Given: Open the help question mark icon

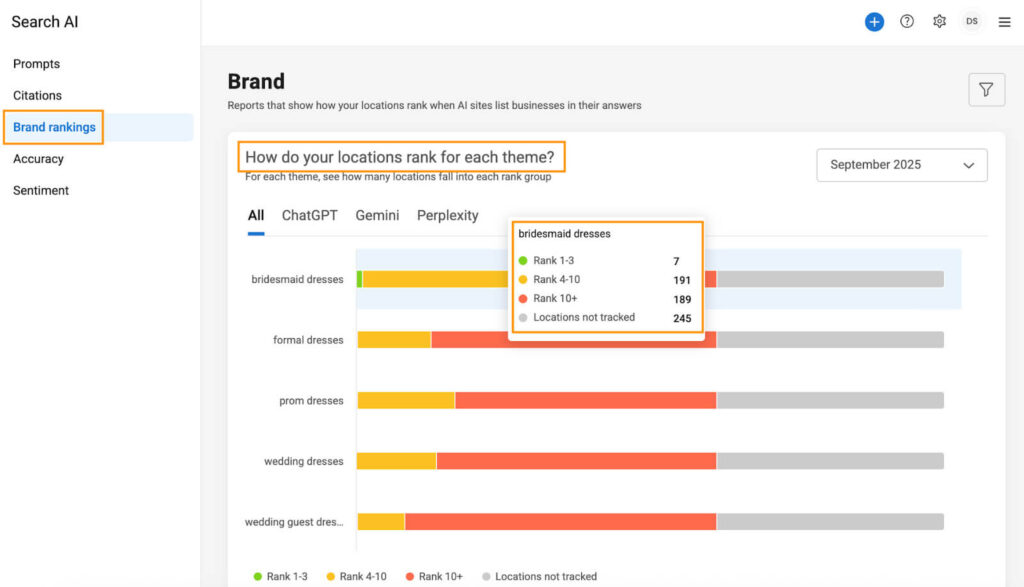Looking at the screenshot, I should (x=907, y=21).
